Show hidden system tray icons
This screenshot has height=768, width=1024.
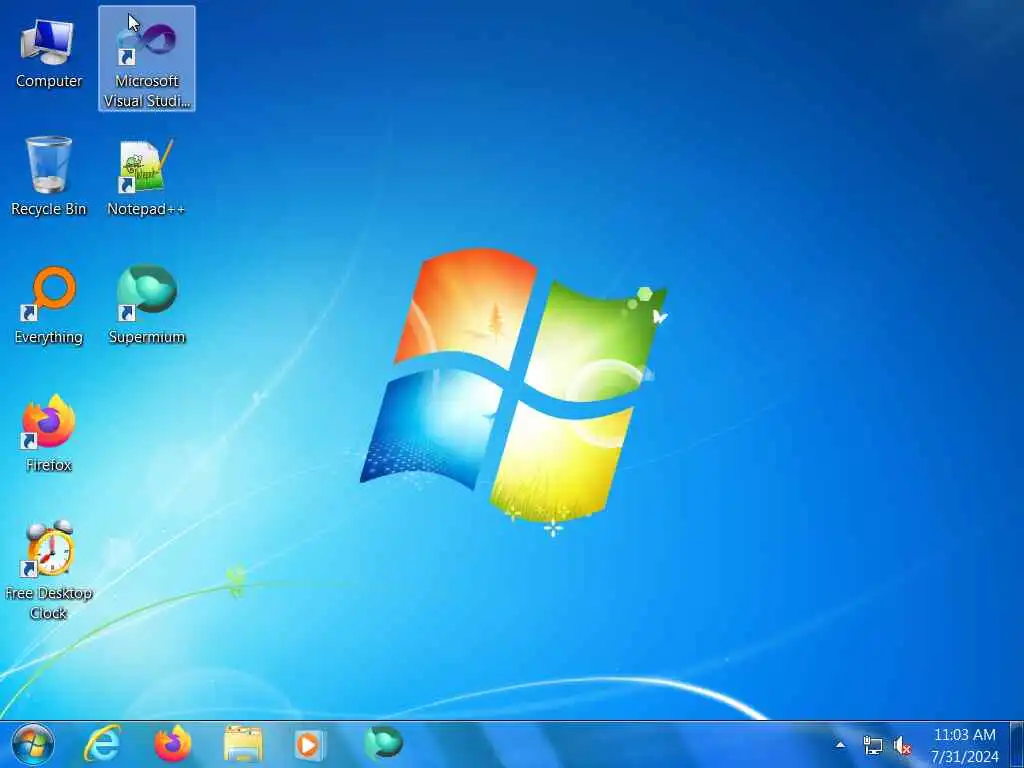coord(840,745)
